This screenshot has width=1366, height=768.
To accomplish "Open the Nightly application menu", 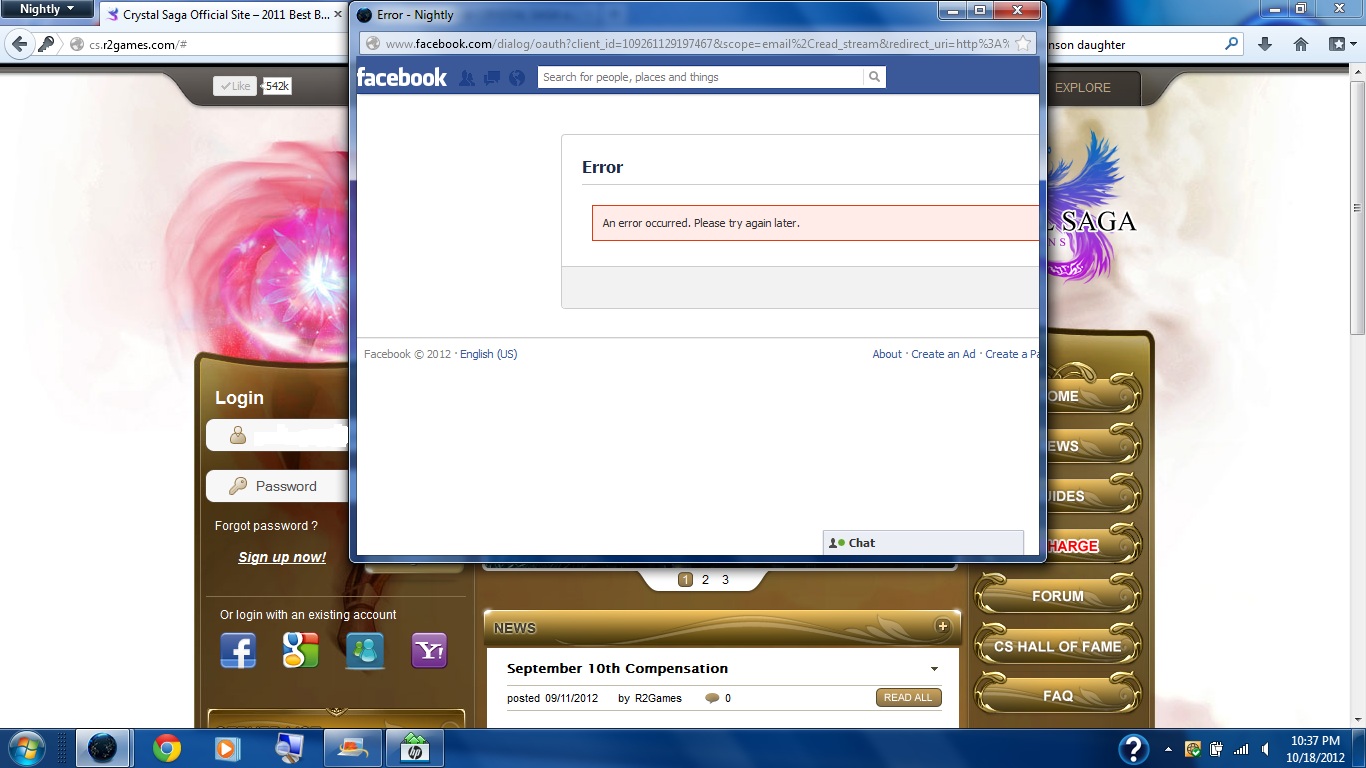I will (x=47, y=9).
